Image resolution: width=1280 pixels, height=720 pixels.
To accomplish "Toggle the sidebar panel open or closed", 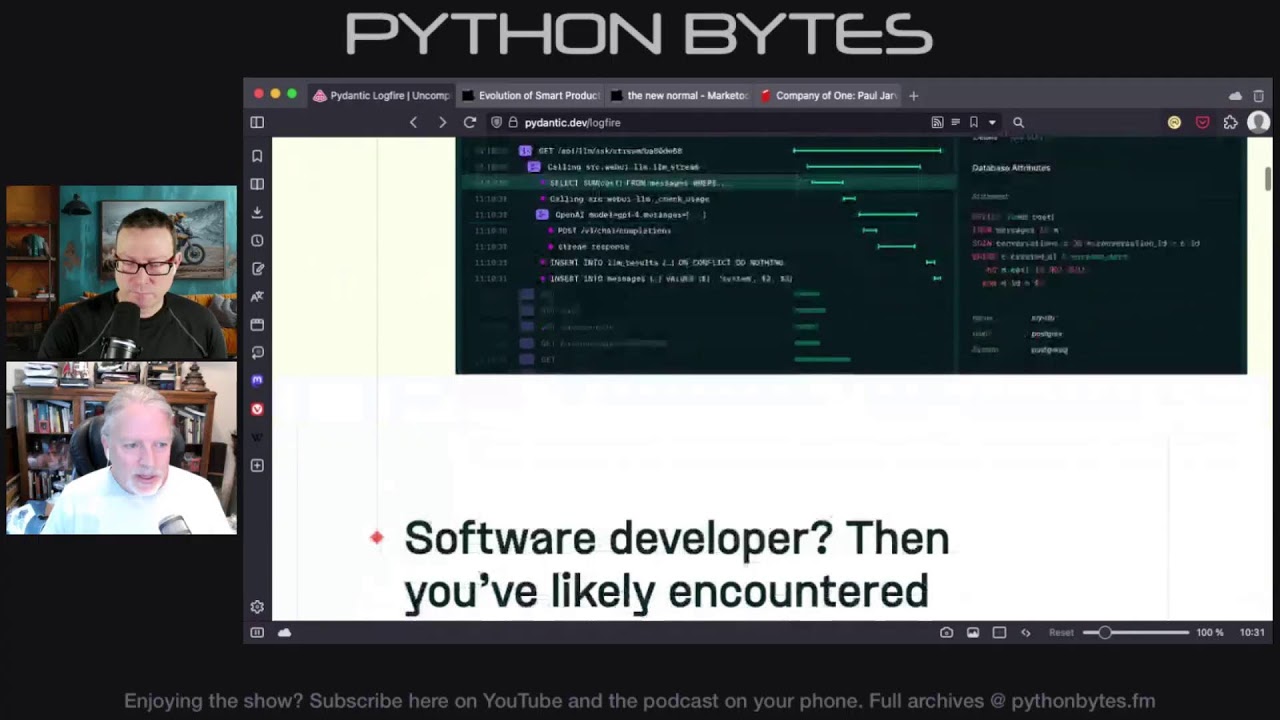I will (x=257, y=122).
